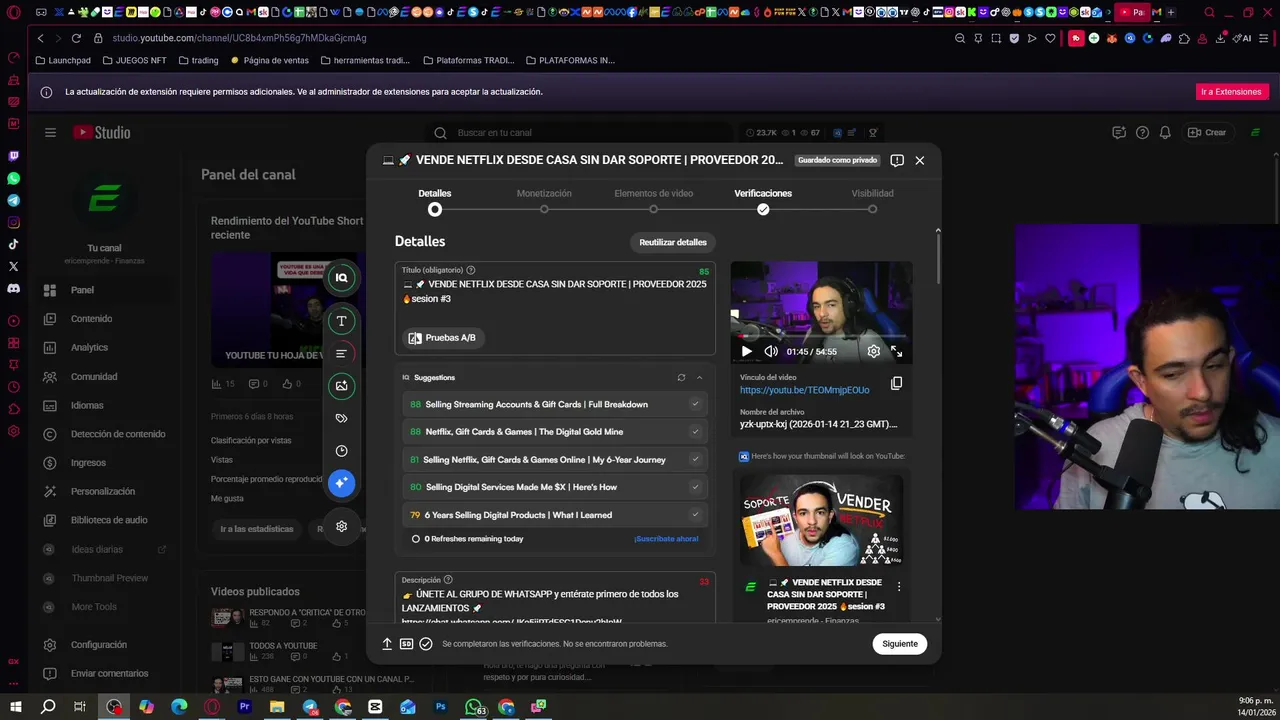Copy the video link with copy icon
This screenshot has height=720, width=1280.
pos(896,383)
